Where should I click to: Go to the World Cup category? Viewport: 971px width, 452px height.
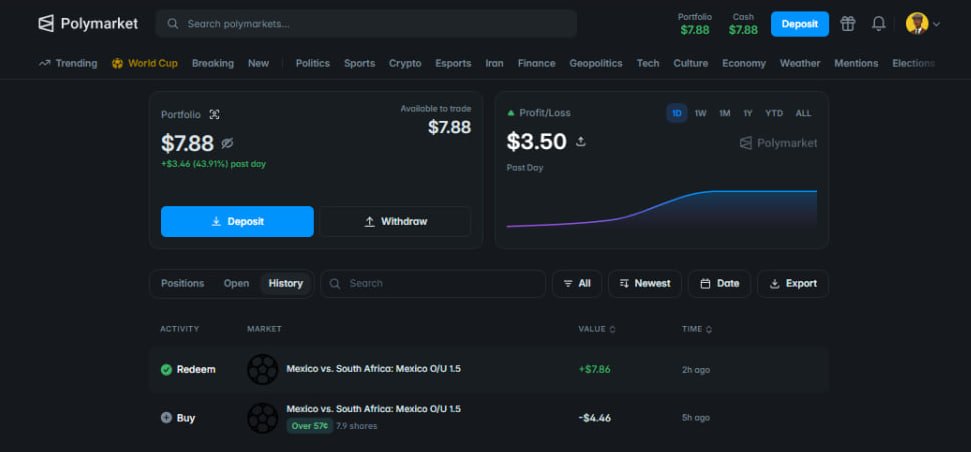(145, 63)
